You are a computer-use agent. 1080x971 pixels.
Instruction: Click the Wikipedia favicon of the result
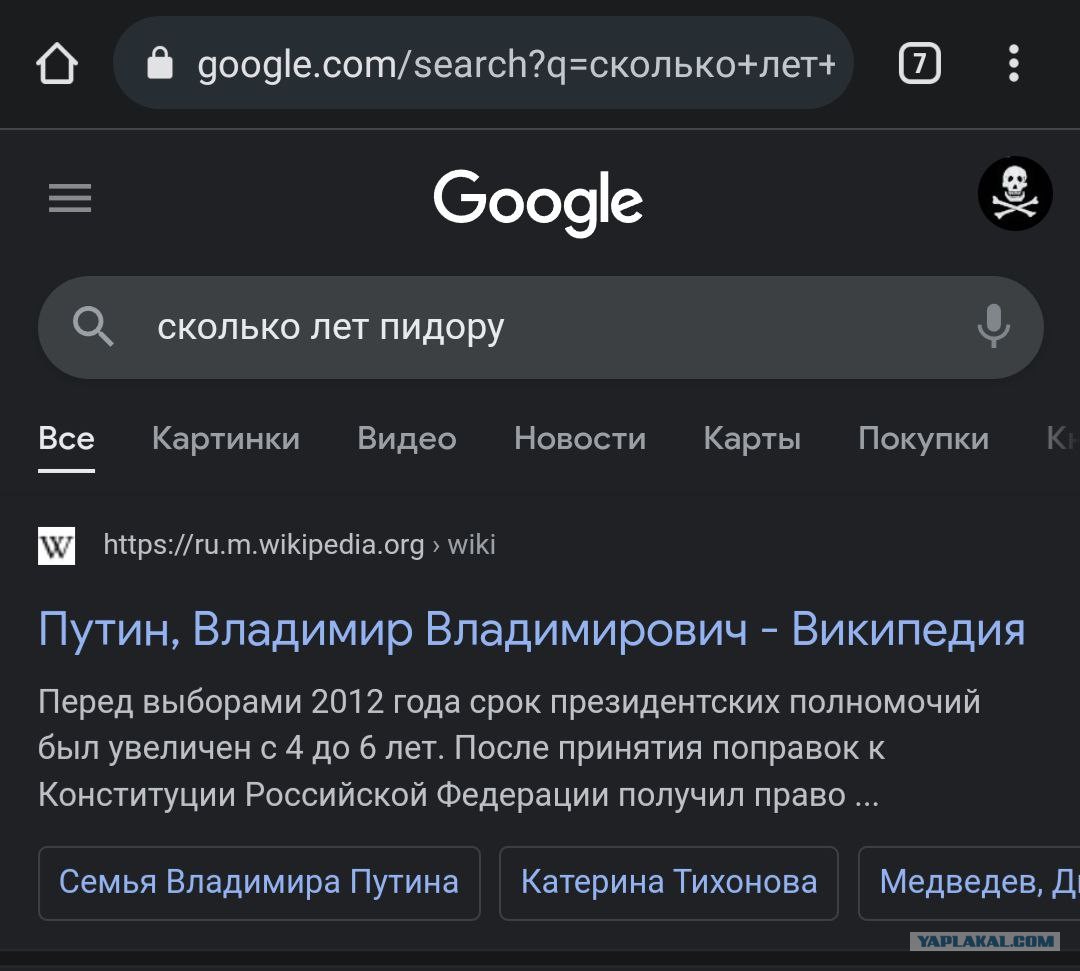point(56,545)
